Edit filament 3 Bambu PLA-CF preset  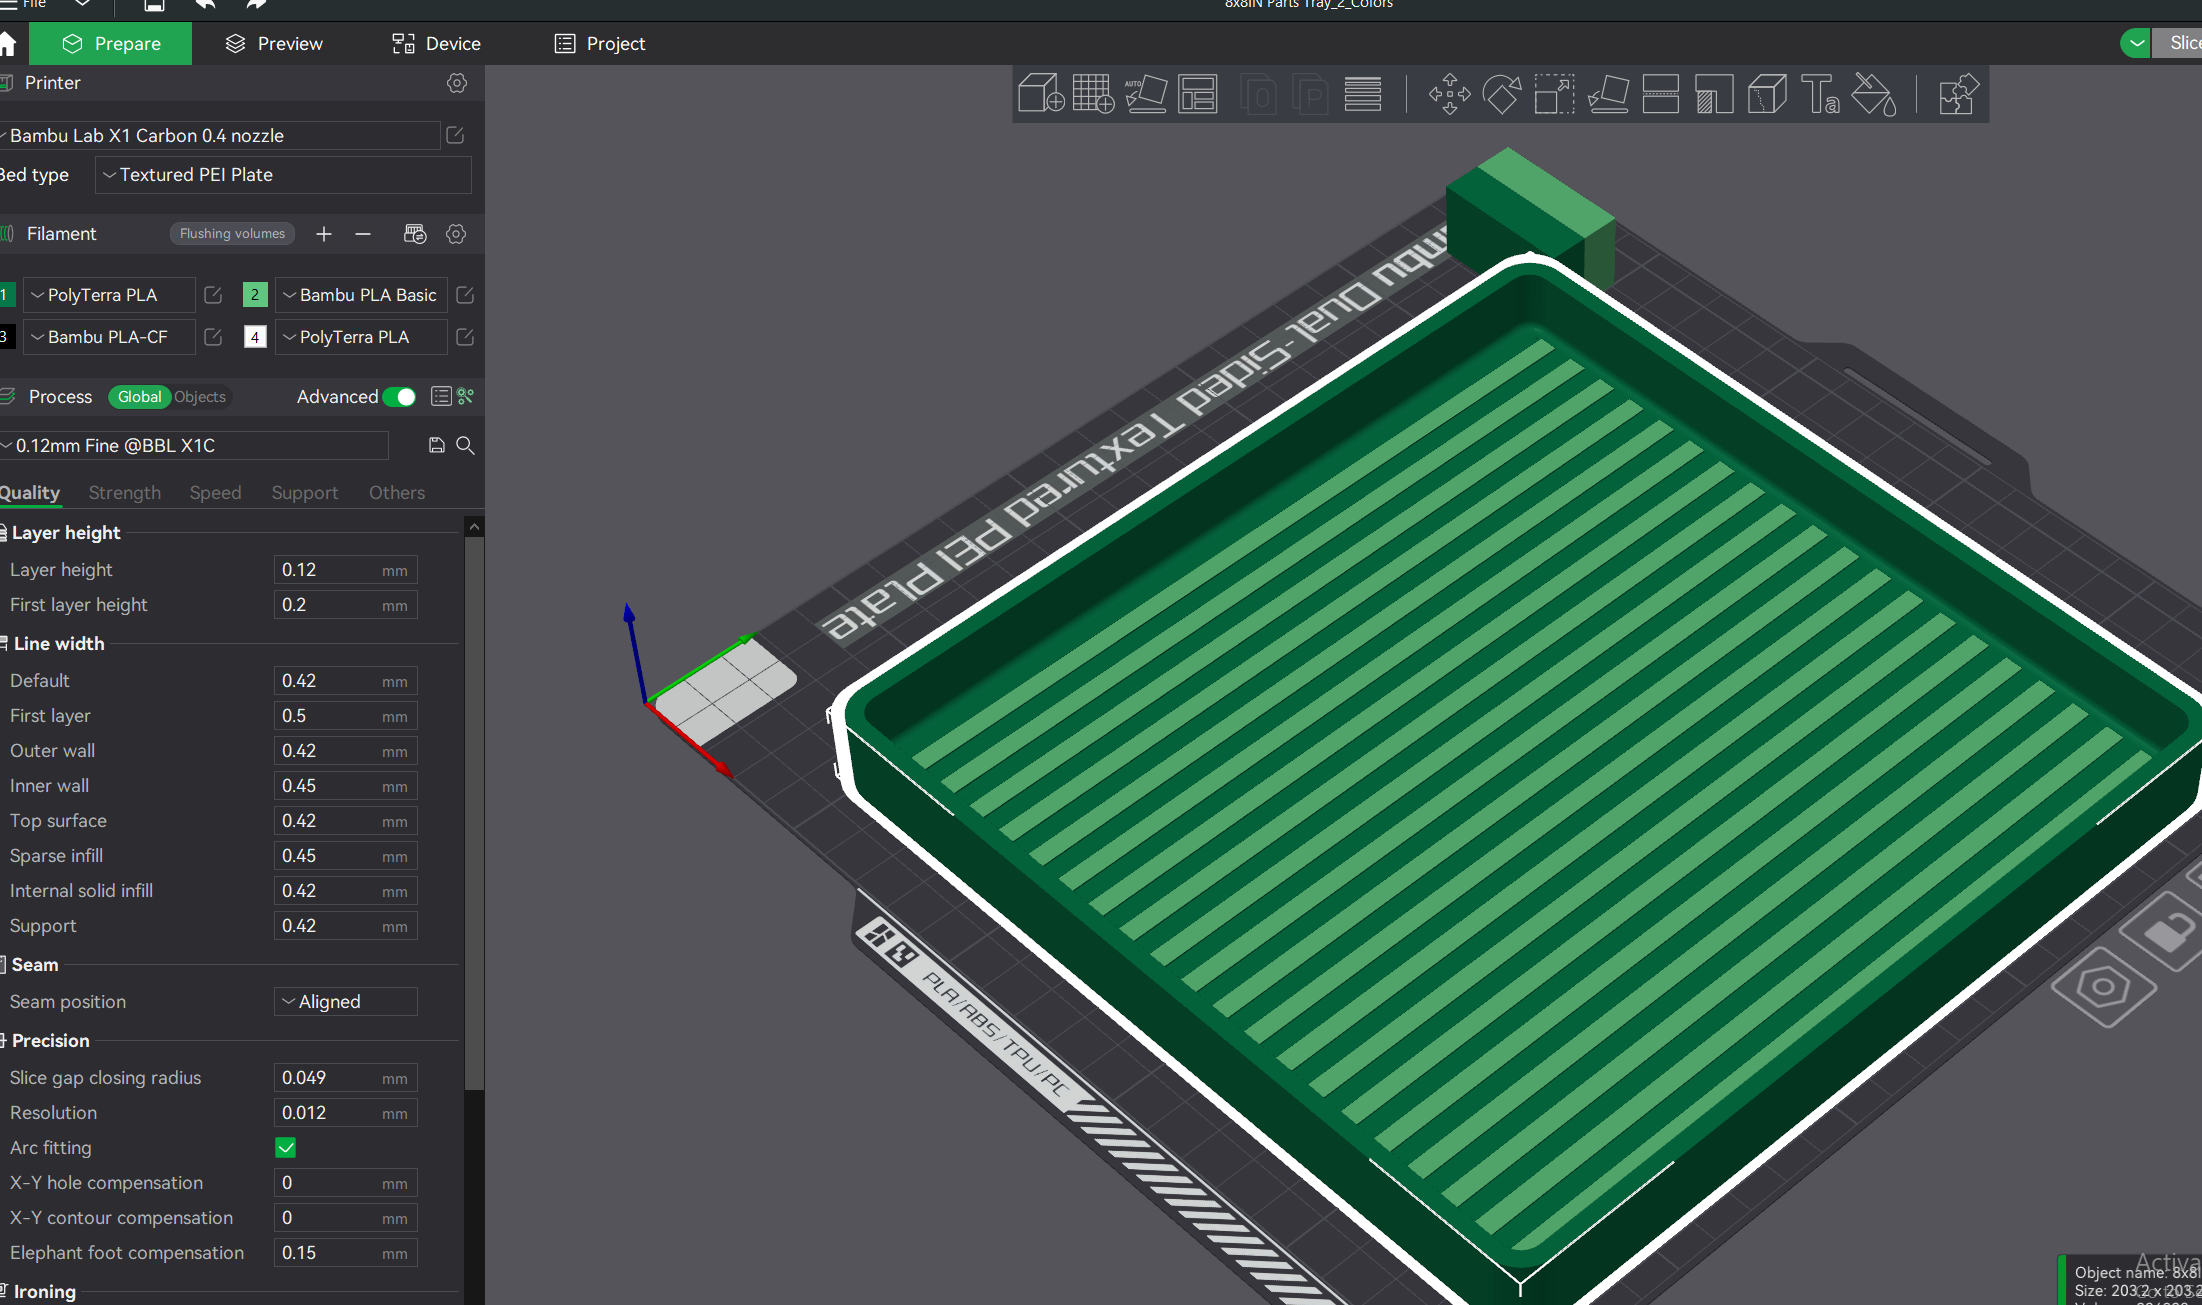point(213,337)
